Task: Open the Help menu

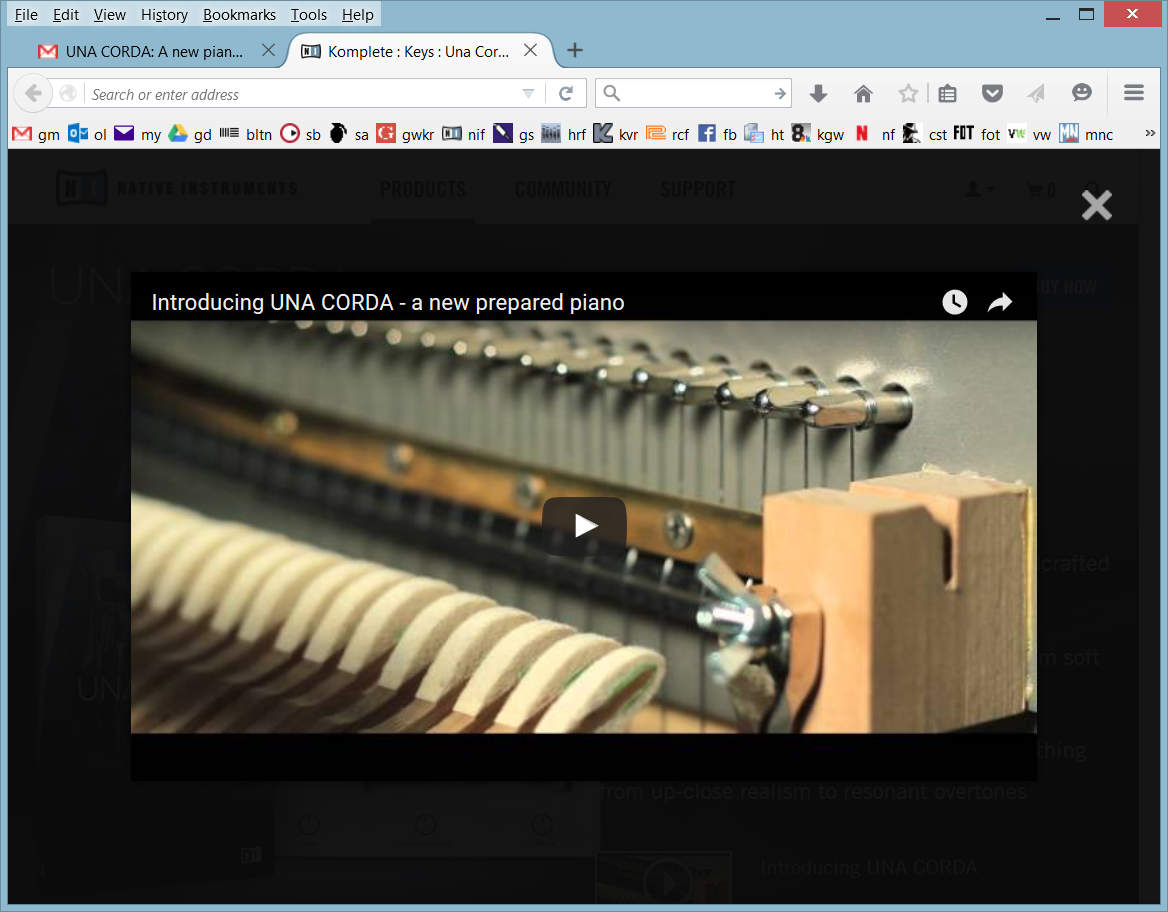Action: click(358, 15)
